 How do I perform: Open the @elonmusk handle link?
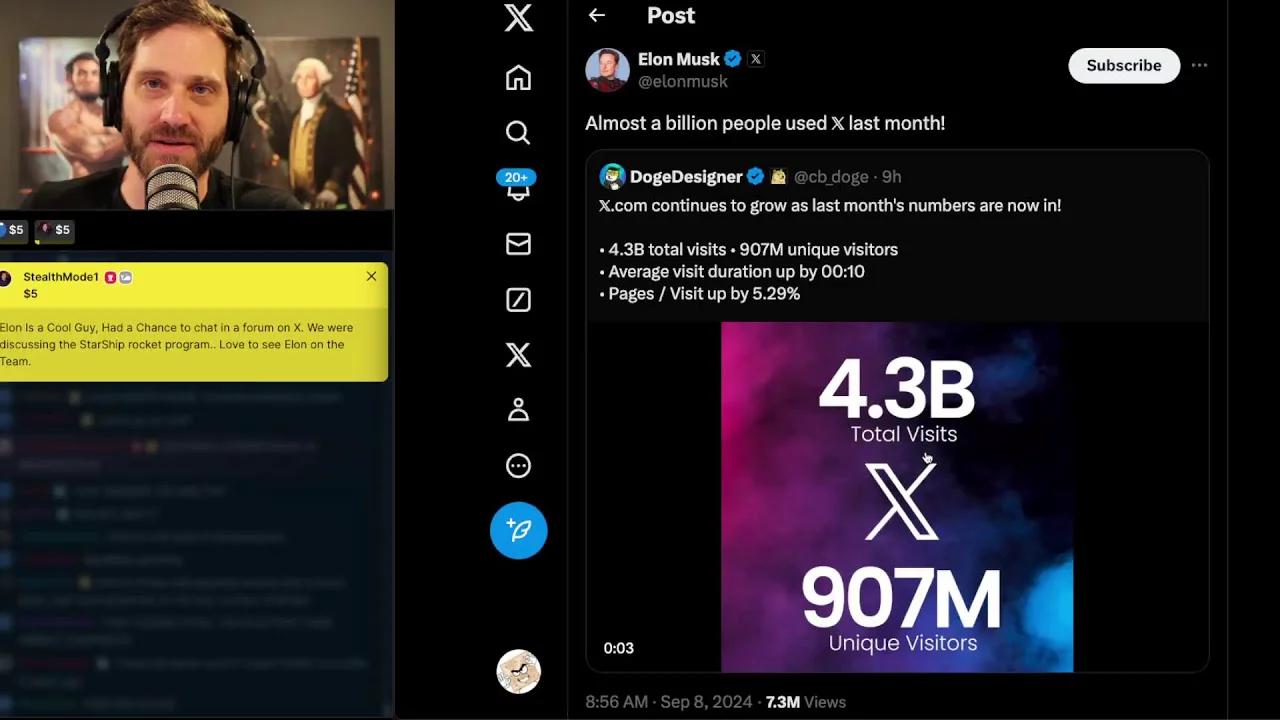tap(683, 82)
